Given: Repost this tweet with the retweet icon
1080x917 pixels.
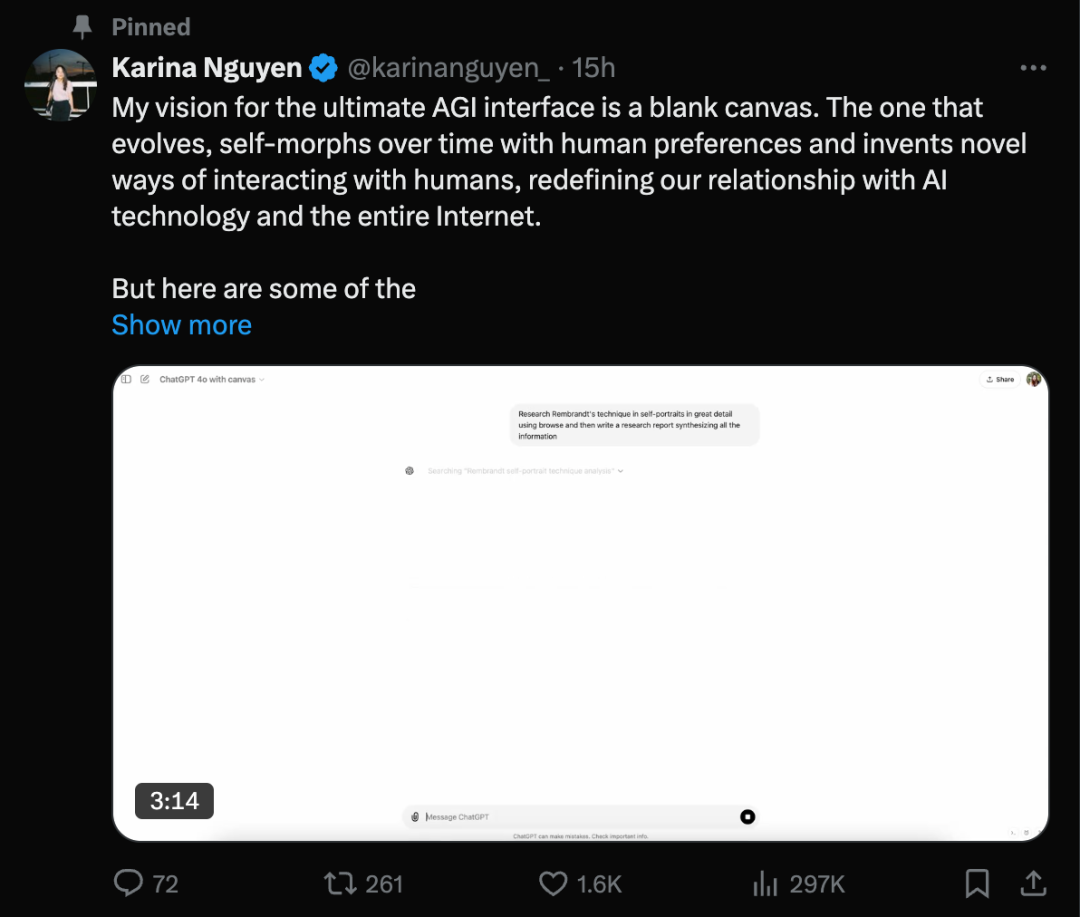Looking at the screenshot, I should 341,883.
